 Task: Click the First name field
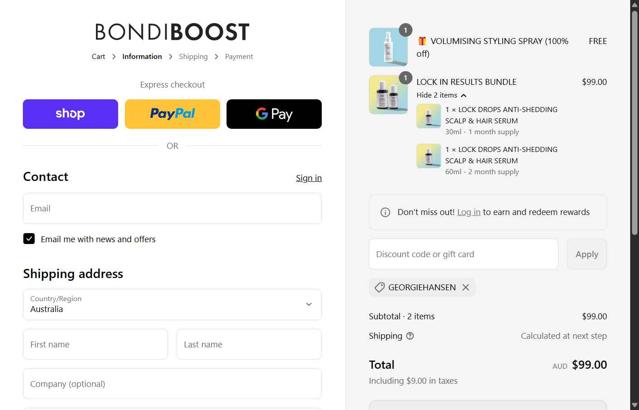[95, 344]
